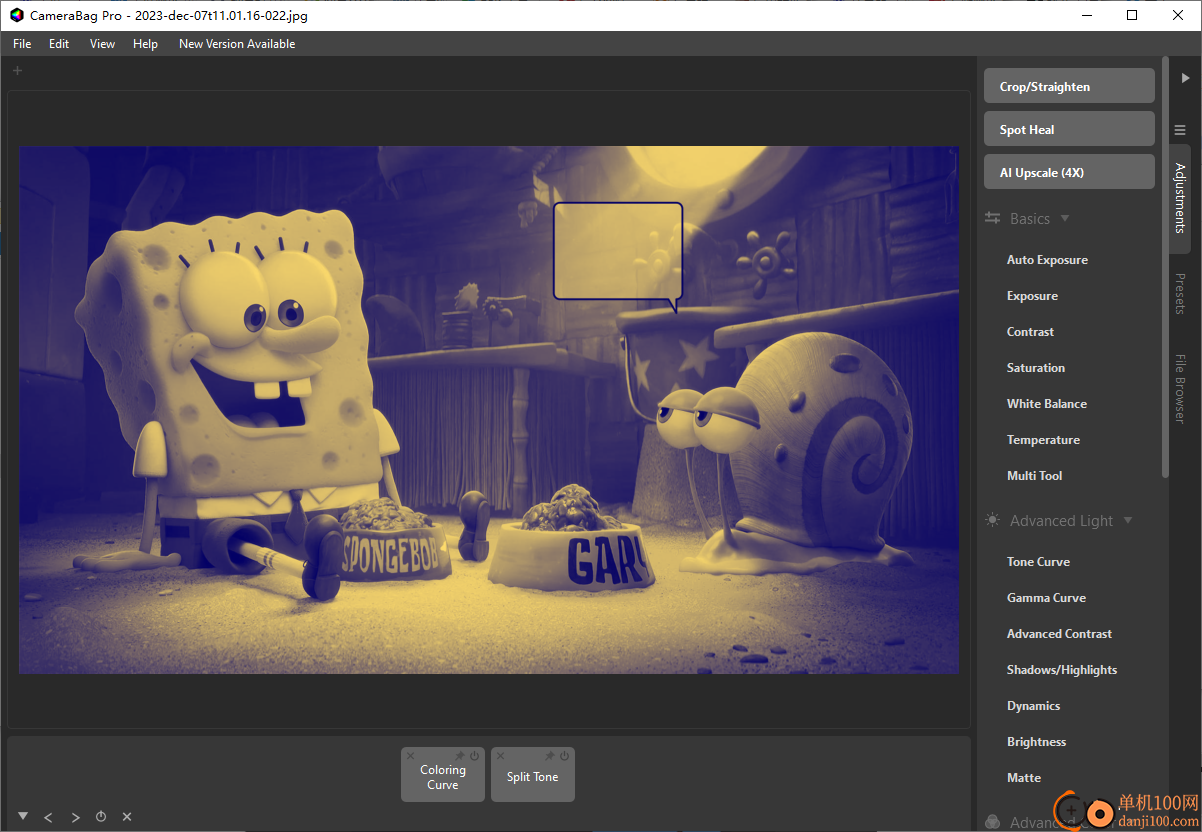
Task: Collapse the Advanced Light section arrow
Action: 1128,520
